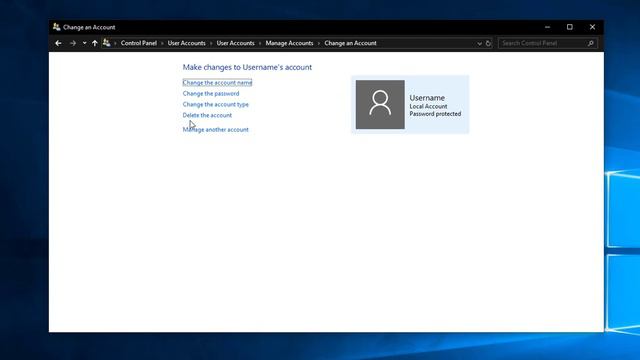This screenshot has height=360, width=640.
Task: Click Delete the account link
Action: (x=207, y=115)
